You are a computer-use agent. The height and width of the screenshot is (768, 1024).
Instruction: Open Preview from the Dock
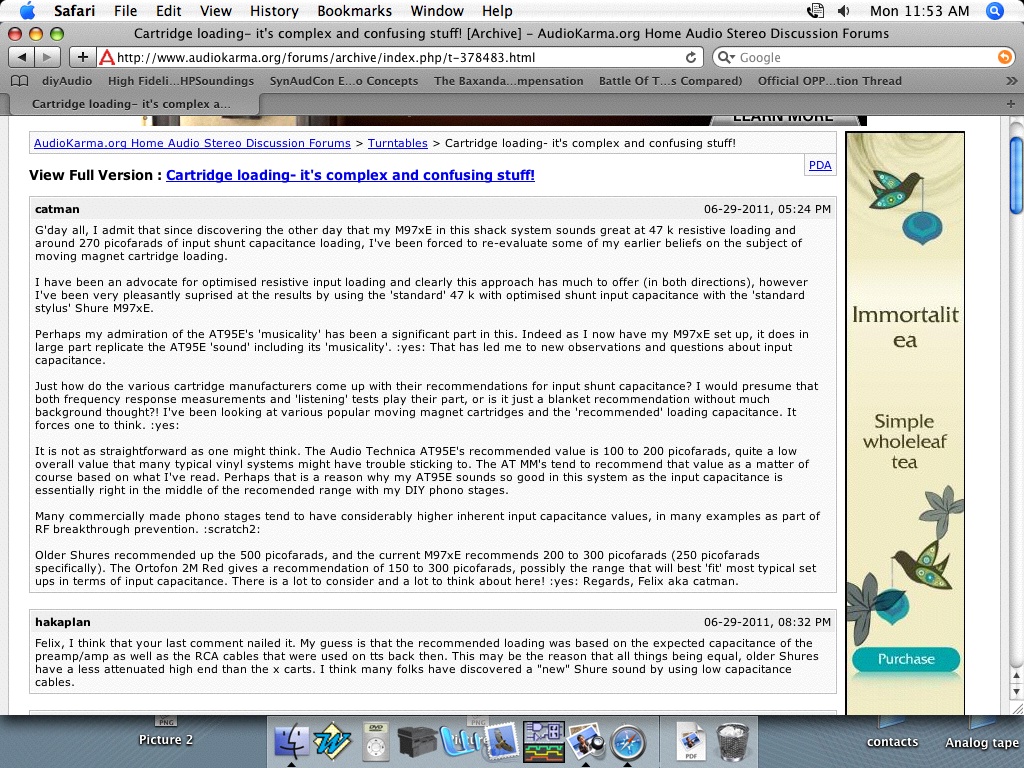[x=586, y=741]
